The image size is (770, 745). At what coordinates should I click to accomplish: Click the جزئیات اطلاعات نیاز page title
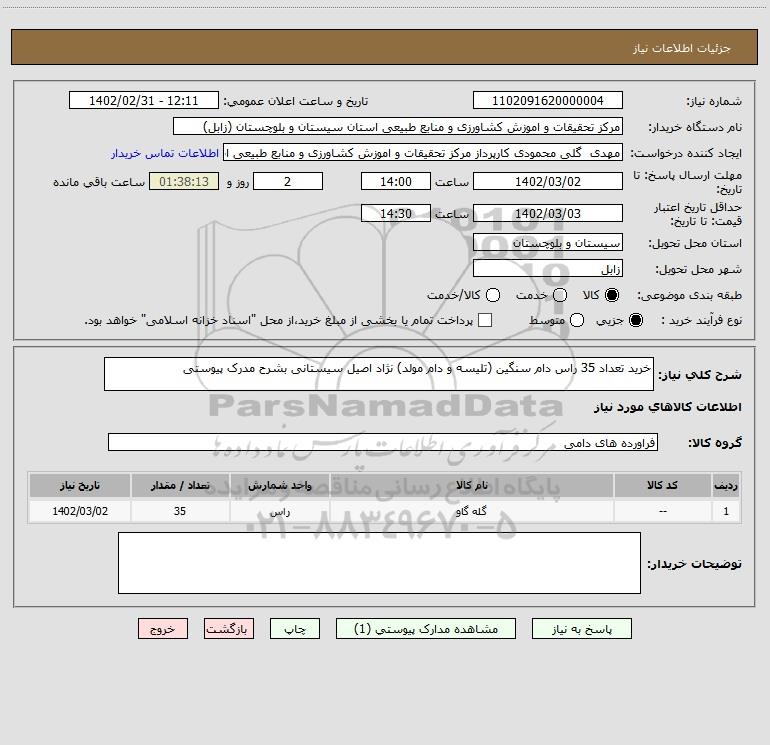pos(682,48)
